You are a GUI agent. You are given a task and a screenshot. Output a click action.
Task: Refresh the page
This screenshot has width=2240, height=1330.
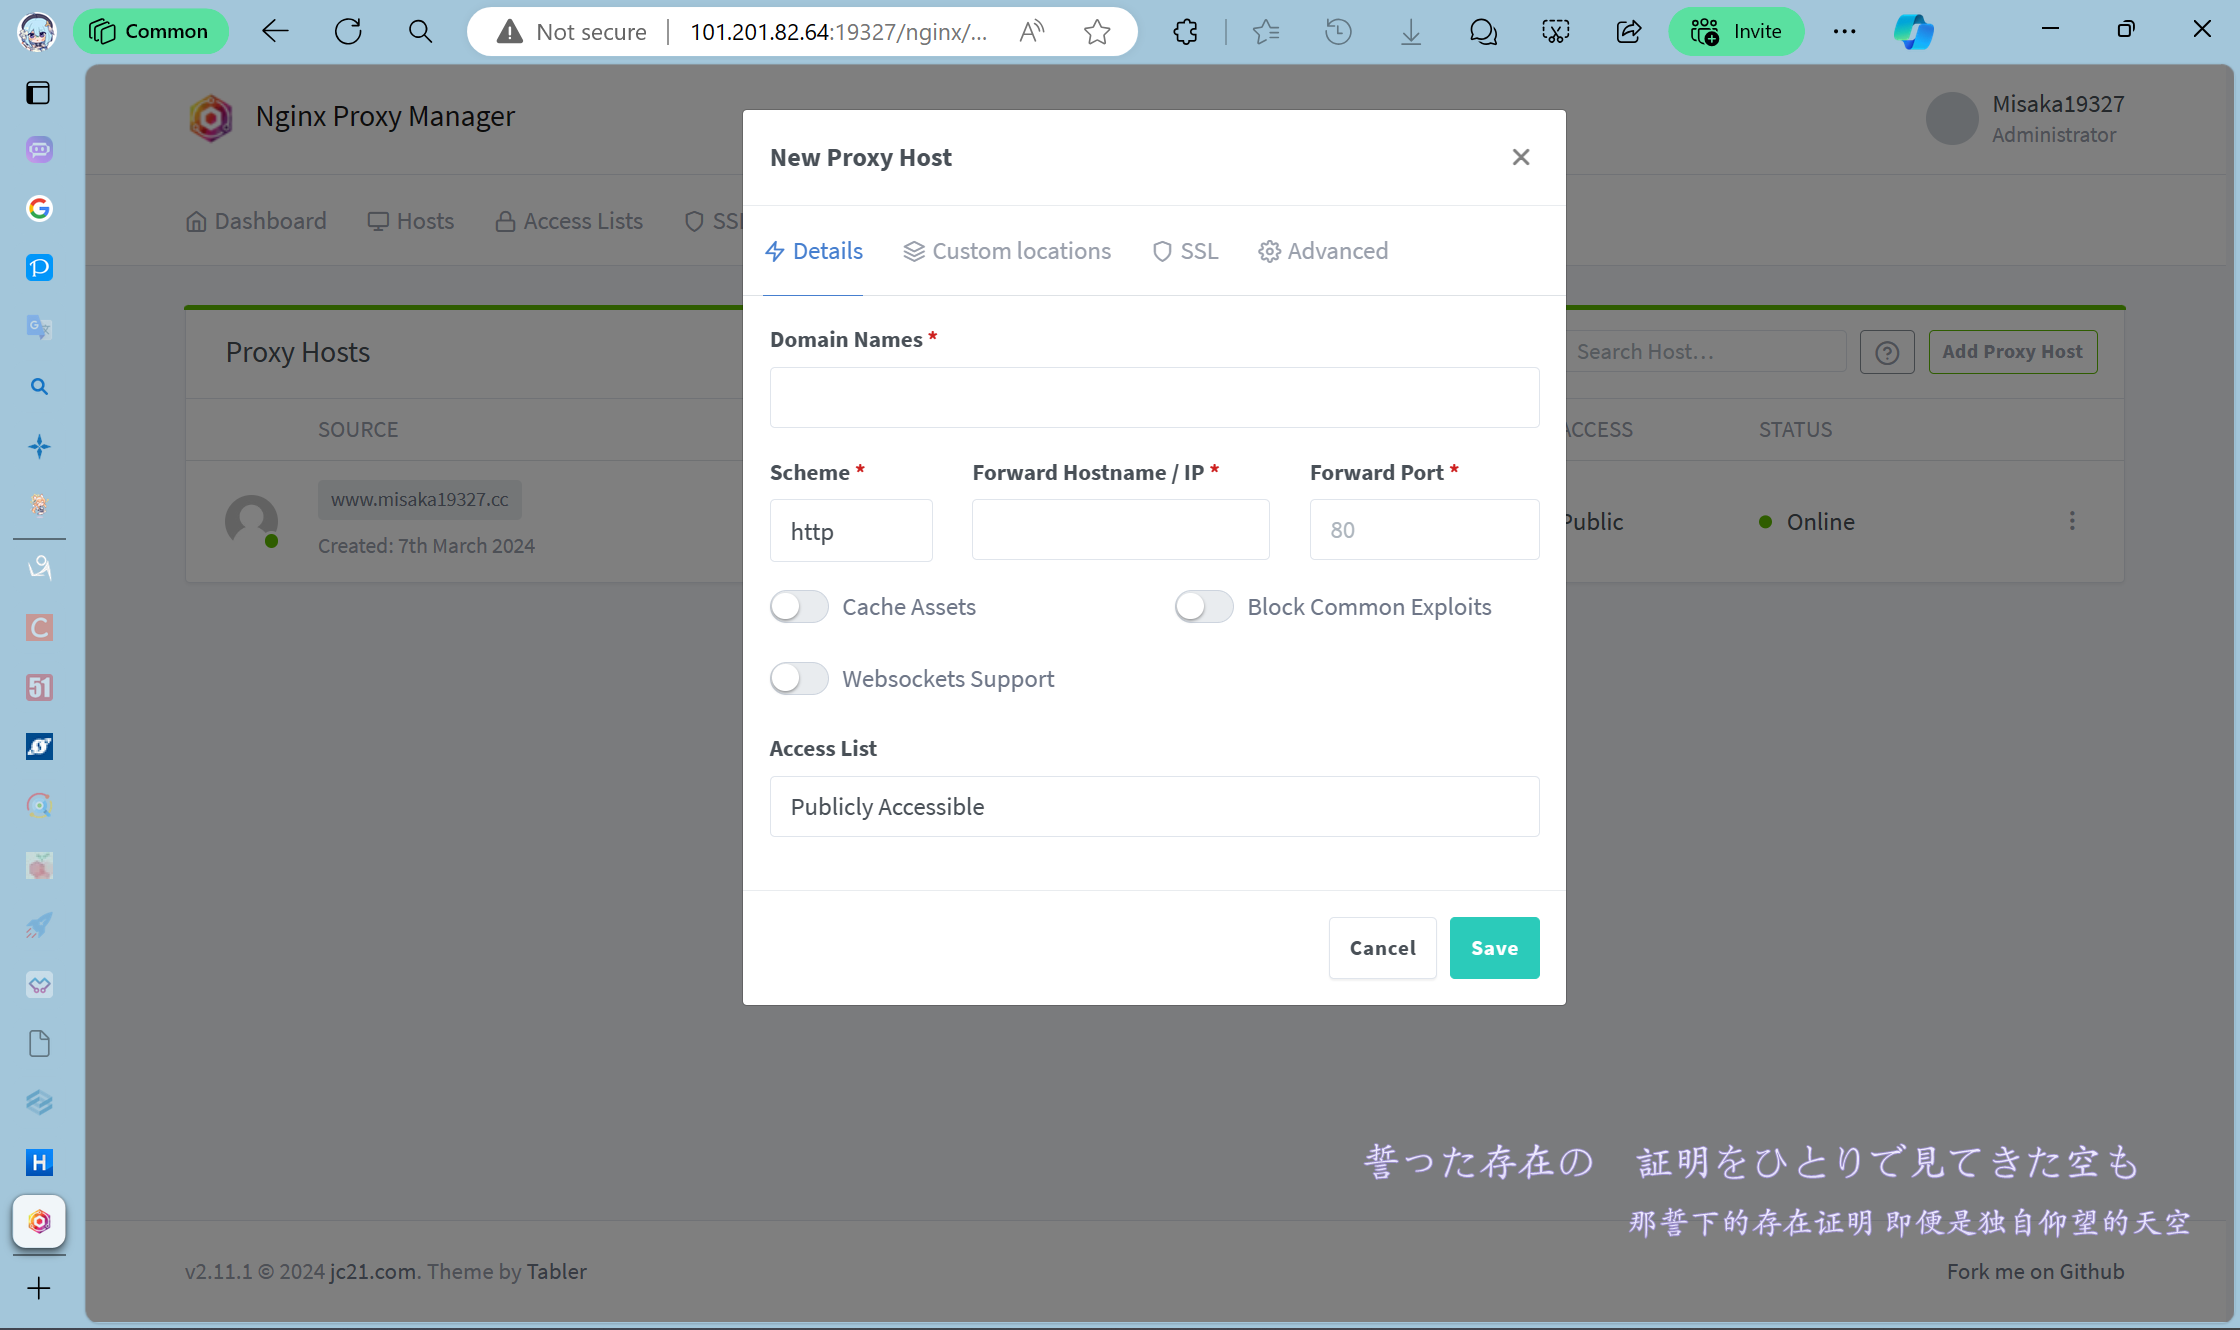(x=348, y=32)
